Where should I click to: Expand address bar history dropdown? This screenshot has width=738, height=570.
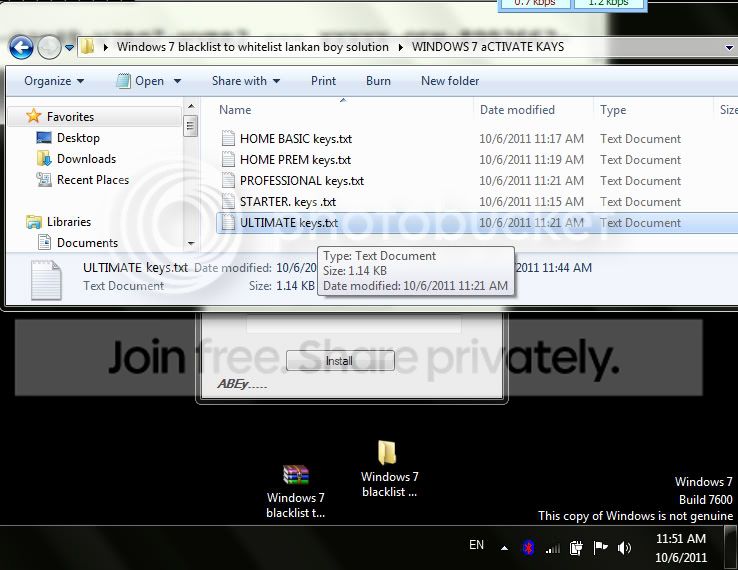tap(729, 48)
